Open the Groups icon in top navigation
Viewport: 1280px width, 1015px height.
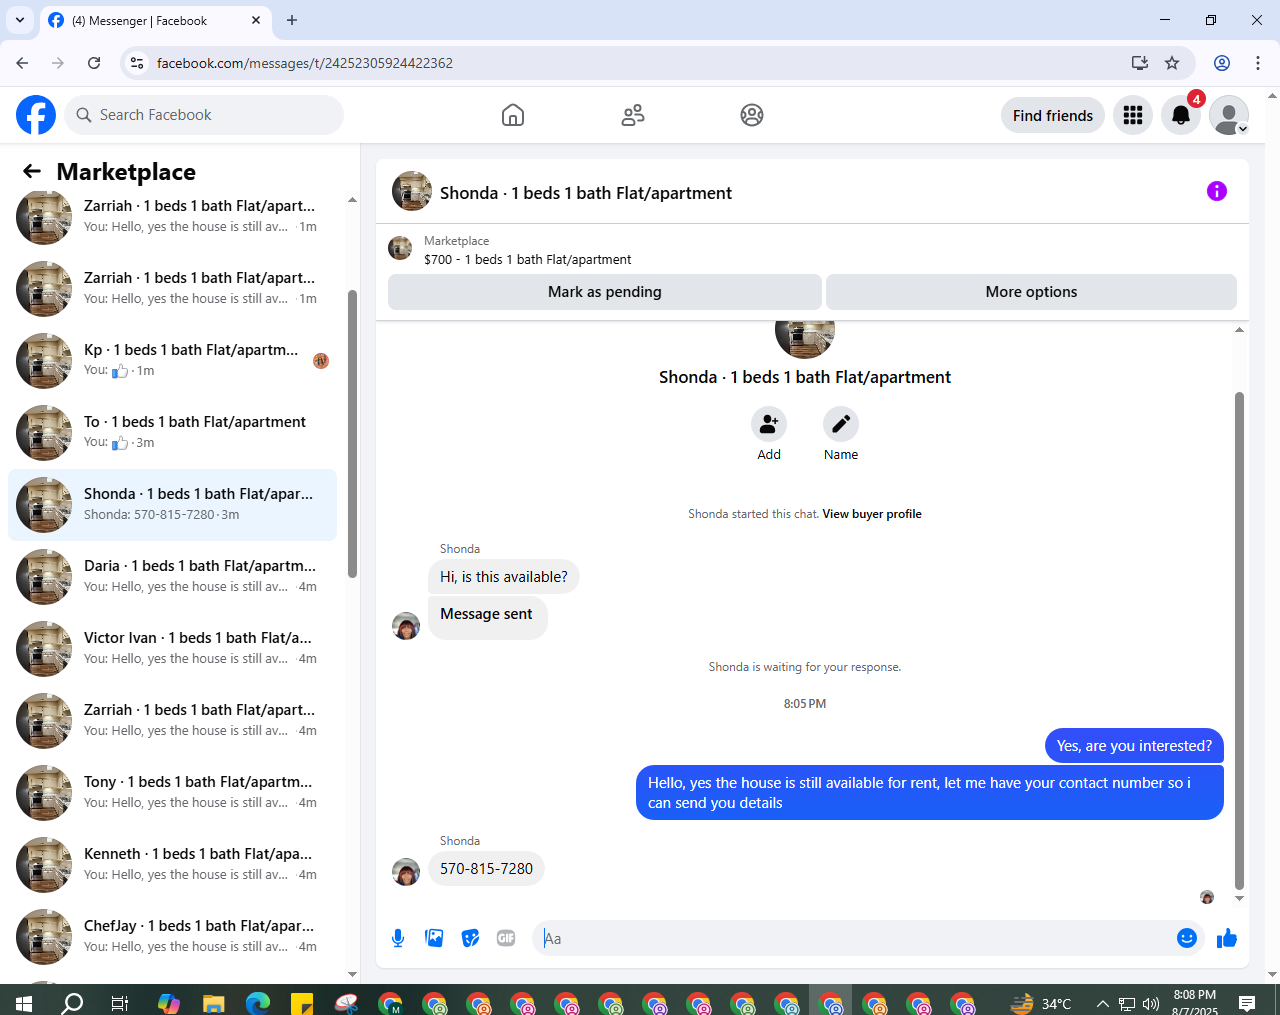(x=752, y=115)
